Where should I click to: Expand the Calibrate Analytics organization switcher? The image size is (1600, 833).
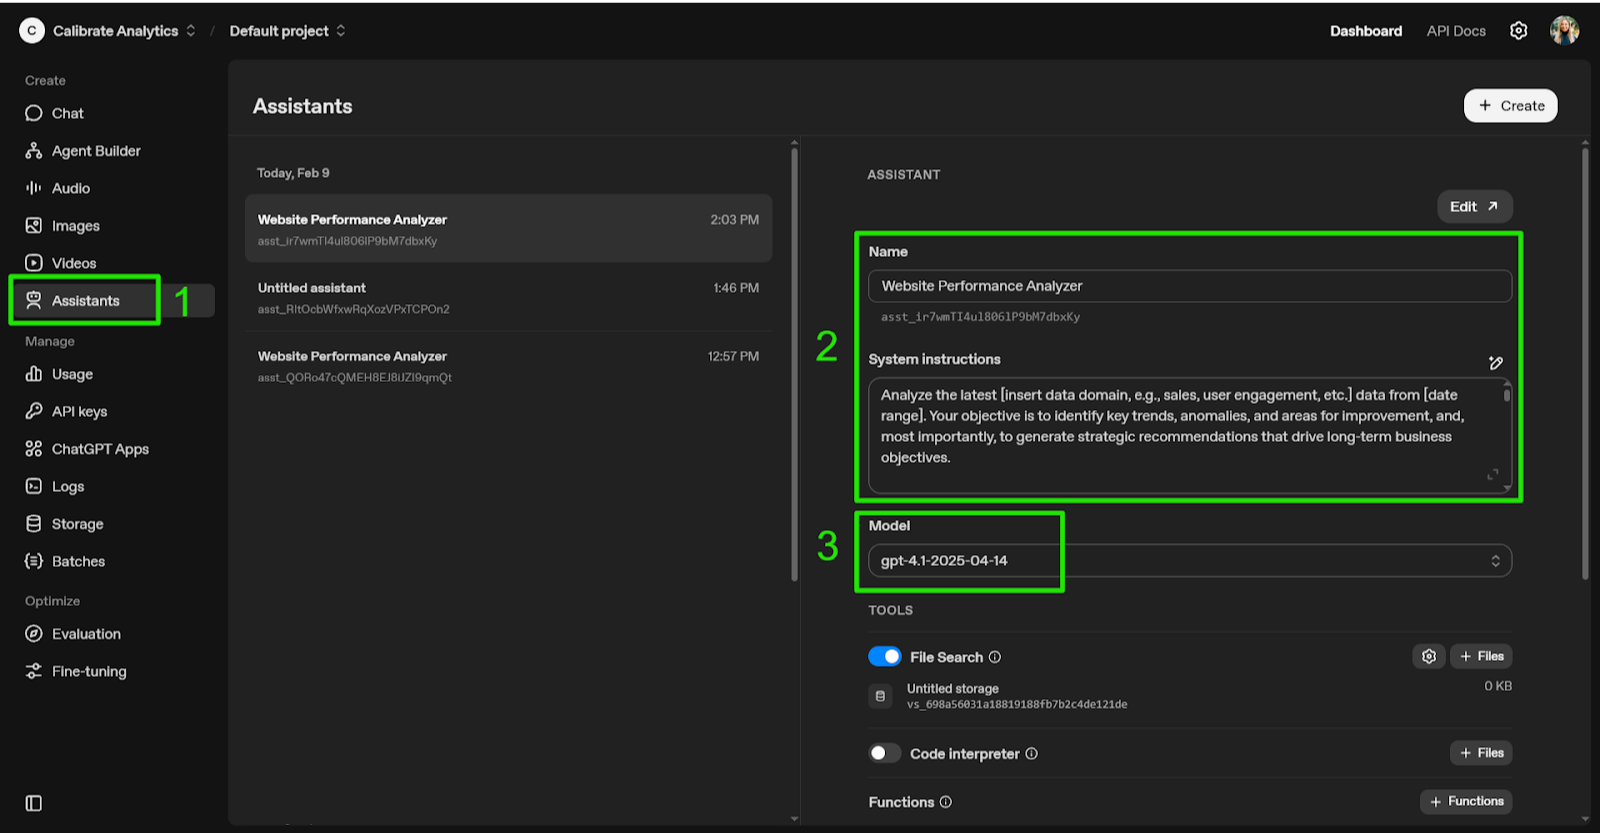(x=190, y=31)
